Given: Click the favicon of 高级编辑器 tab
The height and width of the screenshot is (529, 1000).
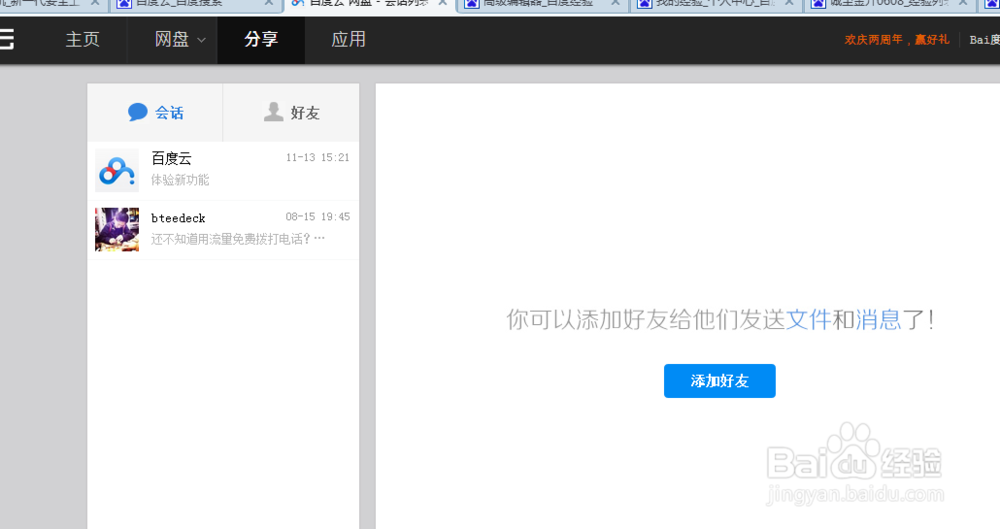Looking at the screenshot, I should [472, 3].
